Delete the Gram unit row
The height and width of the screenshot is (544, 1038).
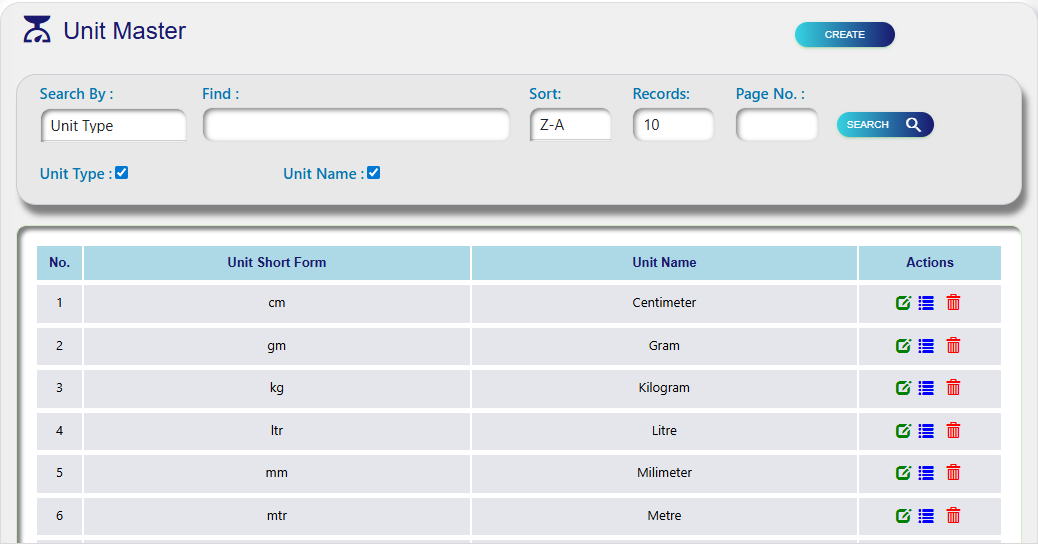953,346
